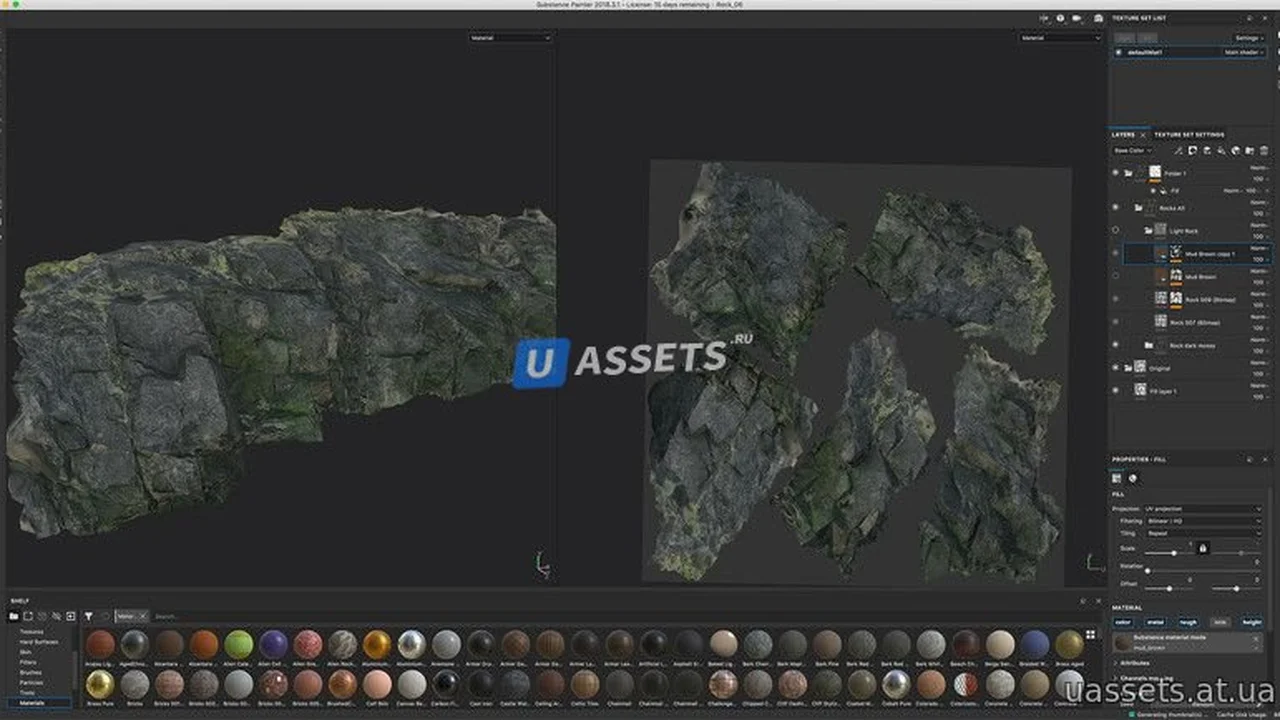Select the purple Alien material sphere
This screenshot has width=1280, height=720.
tap(273, 644)
